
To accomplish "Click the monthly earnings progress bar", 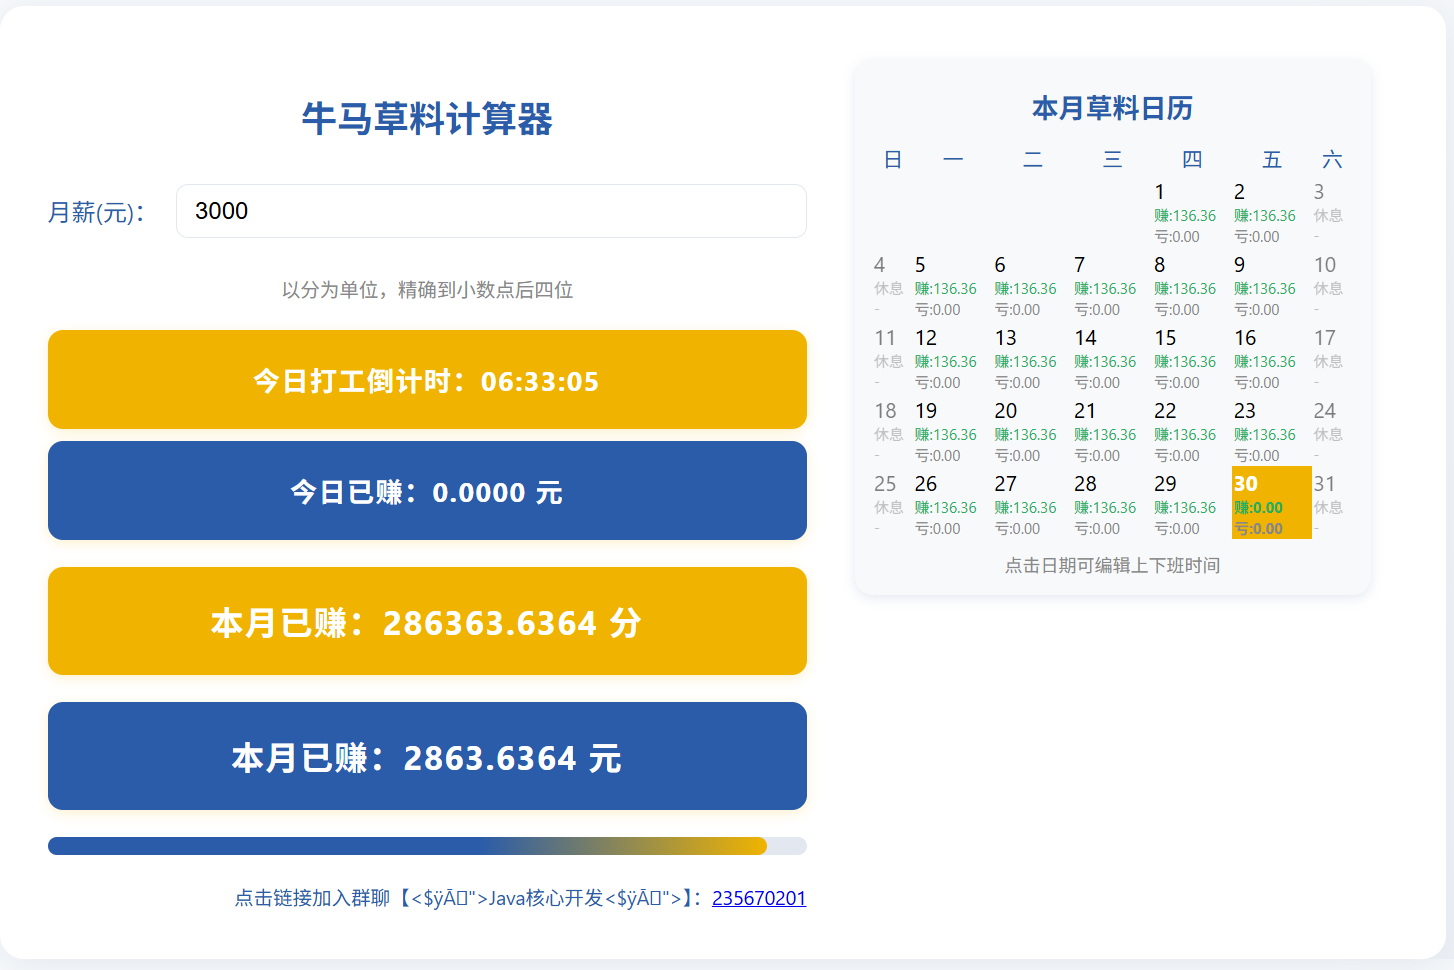I will (x=427, y=846).
